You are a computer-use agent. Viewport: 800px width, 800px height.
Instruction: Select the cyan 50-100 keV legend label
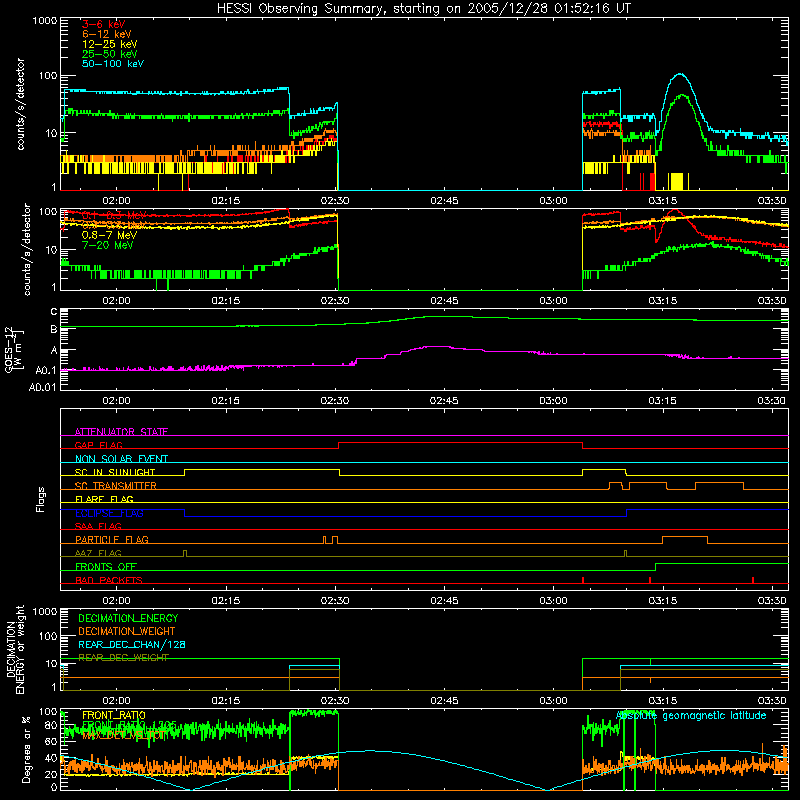(113, 64)
